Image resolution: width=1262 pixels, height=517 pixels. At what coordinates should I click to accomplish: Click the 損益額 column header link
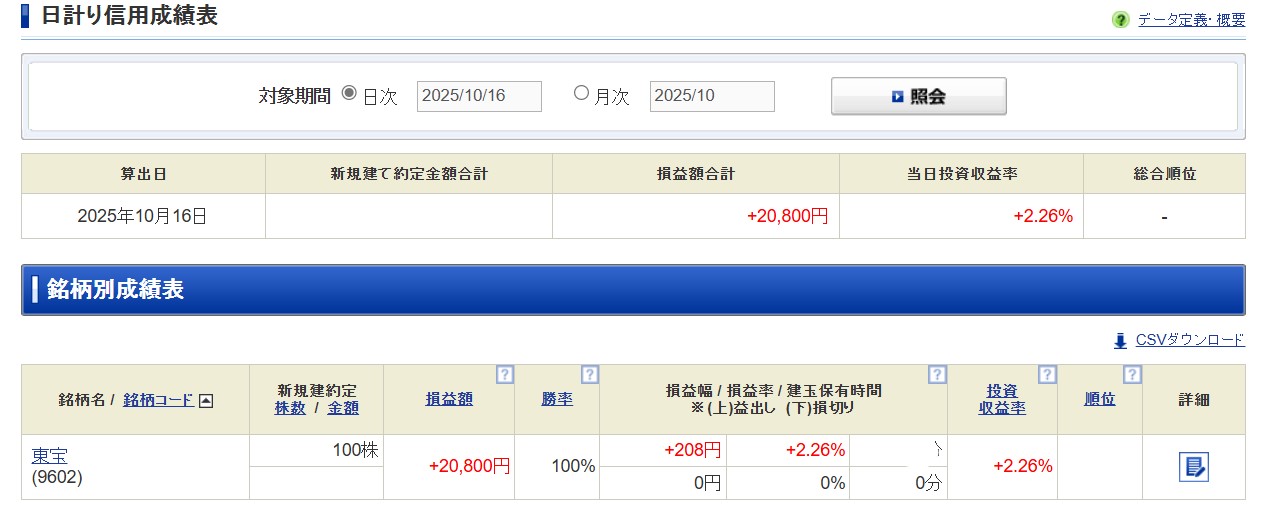449,399
